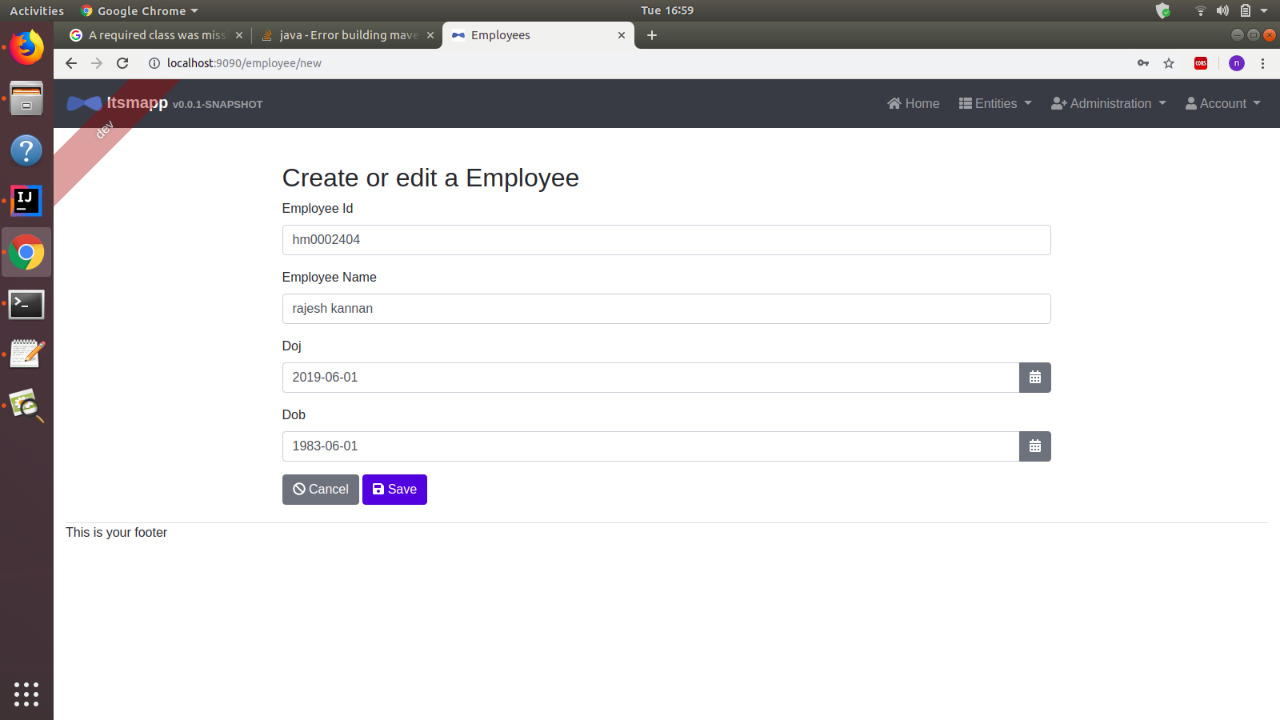Open saved passwords key icon
Screen dimensions: 1280x720
pos(1143,63)
